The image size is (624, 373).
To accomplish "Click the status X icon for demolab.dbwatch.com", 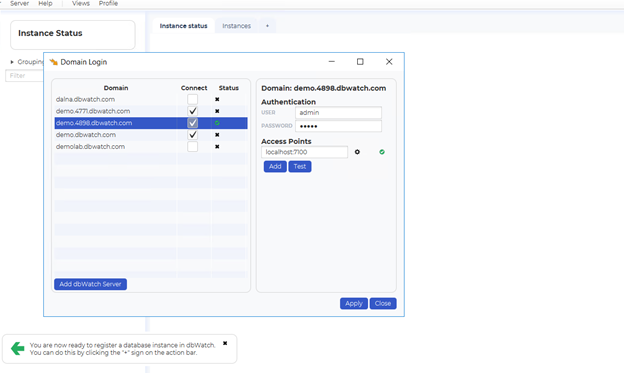I will [217, 146].
